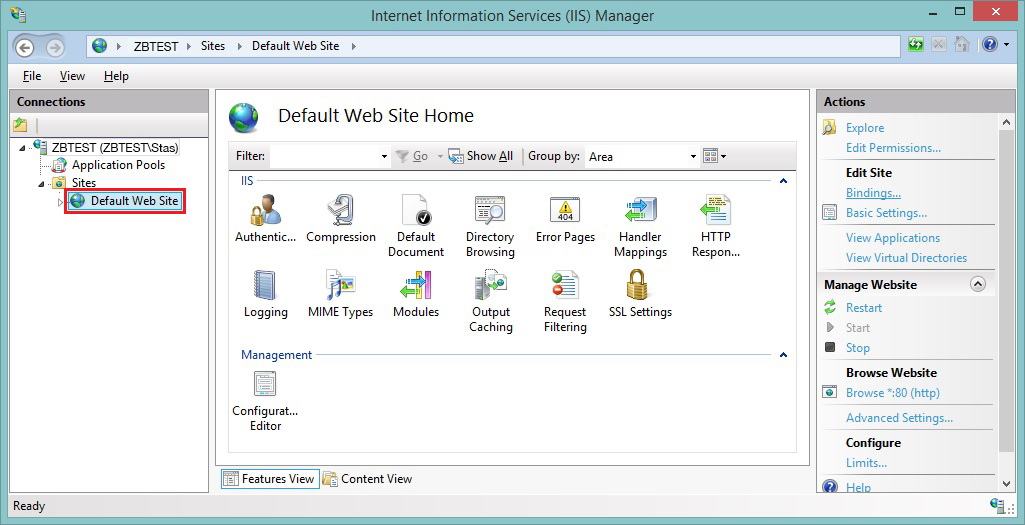Expand the Default Web Site tree node
Screen dimensions: 1025x525
point(60,202)
